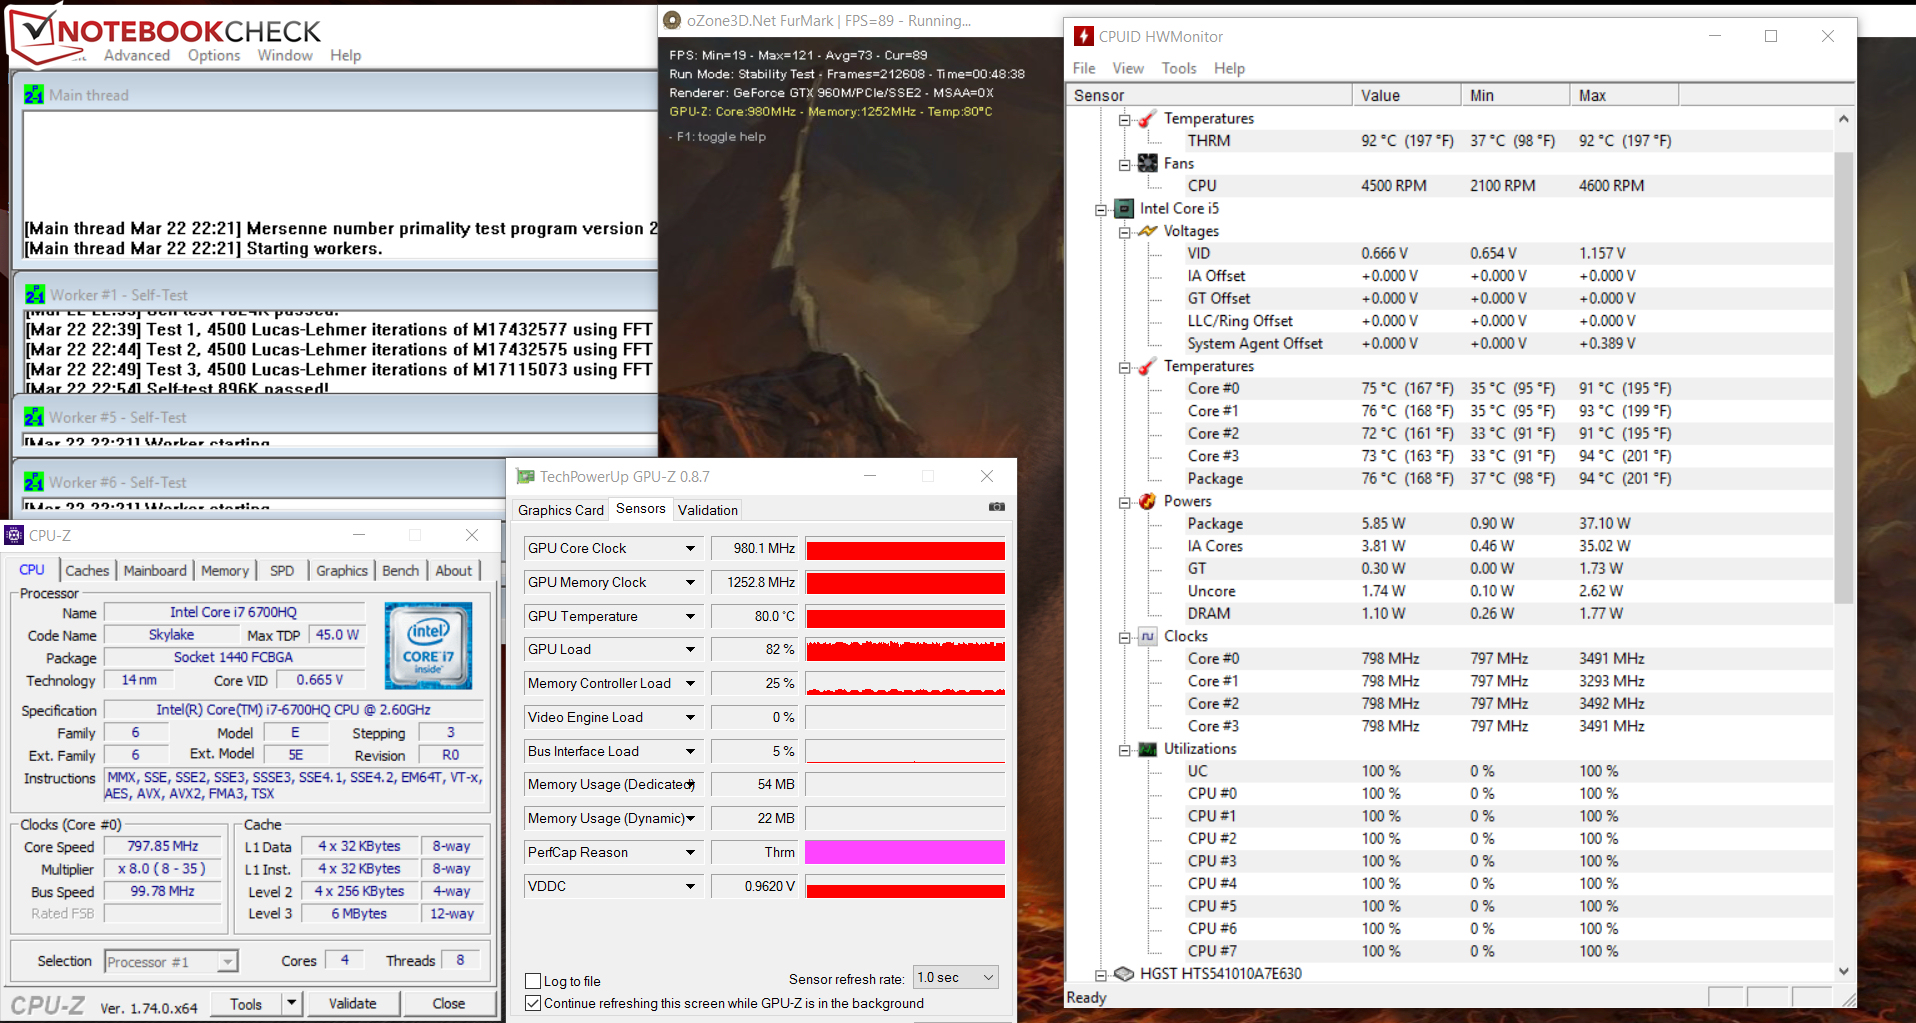Viewport: 1916px width, 1023px height.
Task: Click the Worker #1 Self-Test window icon
Action: coord(35,295)
